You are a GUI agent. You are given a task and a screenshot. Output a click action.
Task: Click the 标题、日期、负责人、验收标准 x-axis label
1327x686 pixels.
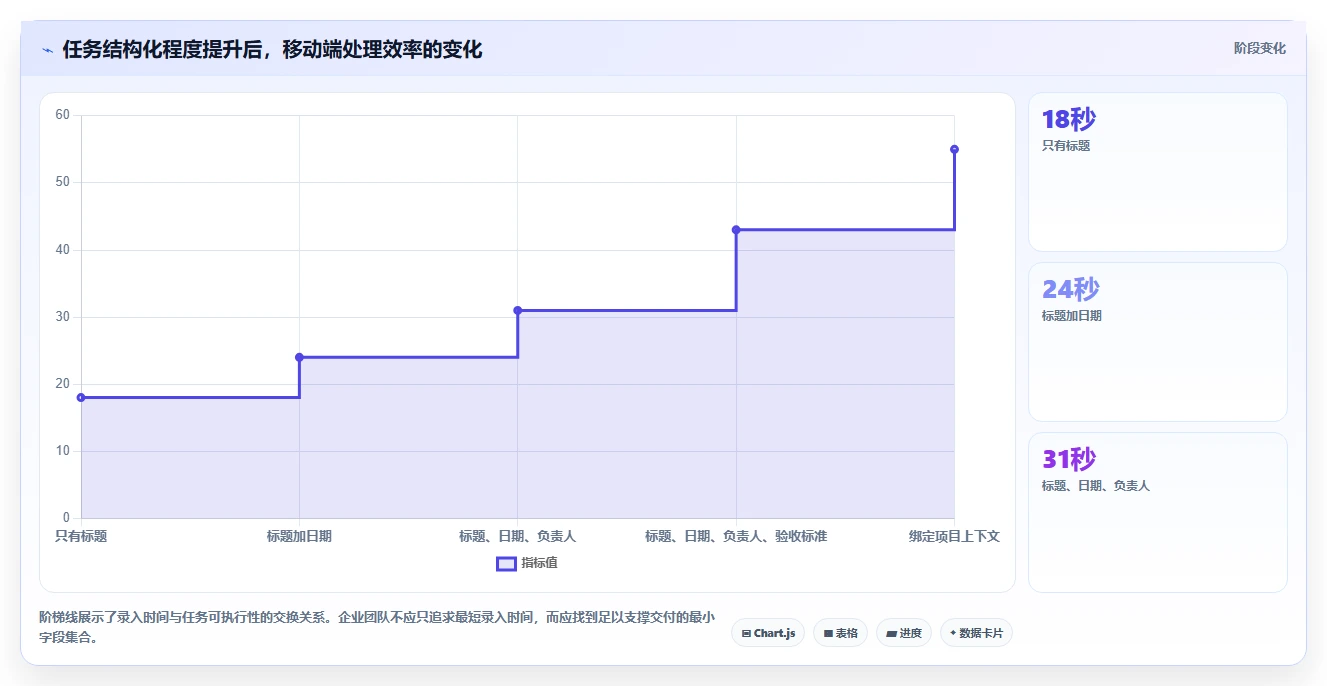point(736,537)
